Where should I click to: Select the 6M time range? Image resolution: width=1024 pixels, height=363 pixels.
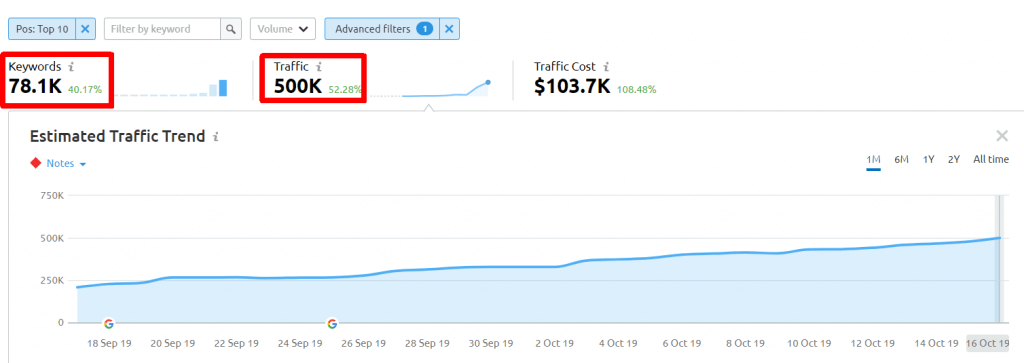pos(901,159)
